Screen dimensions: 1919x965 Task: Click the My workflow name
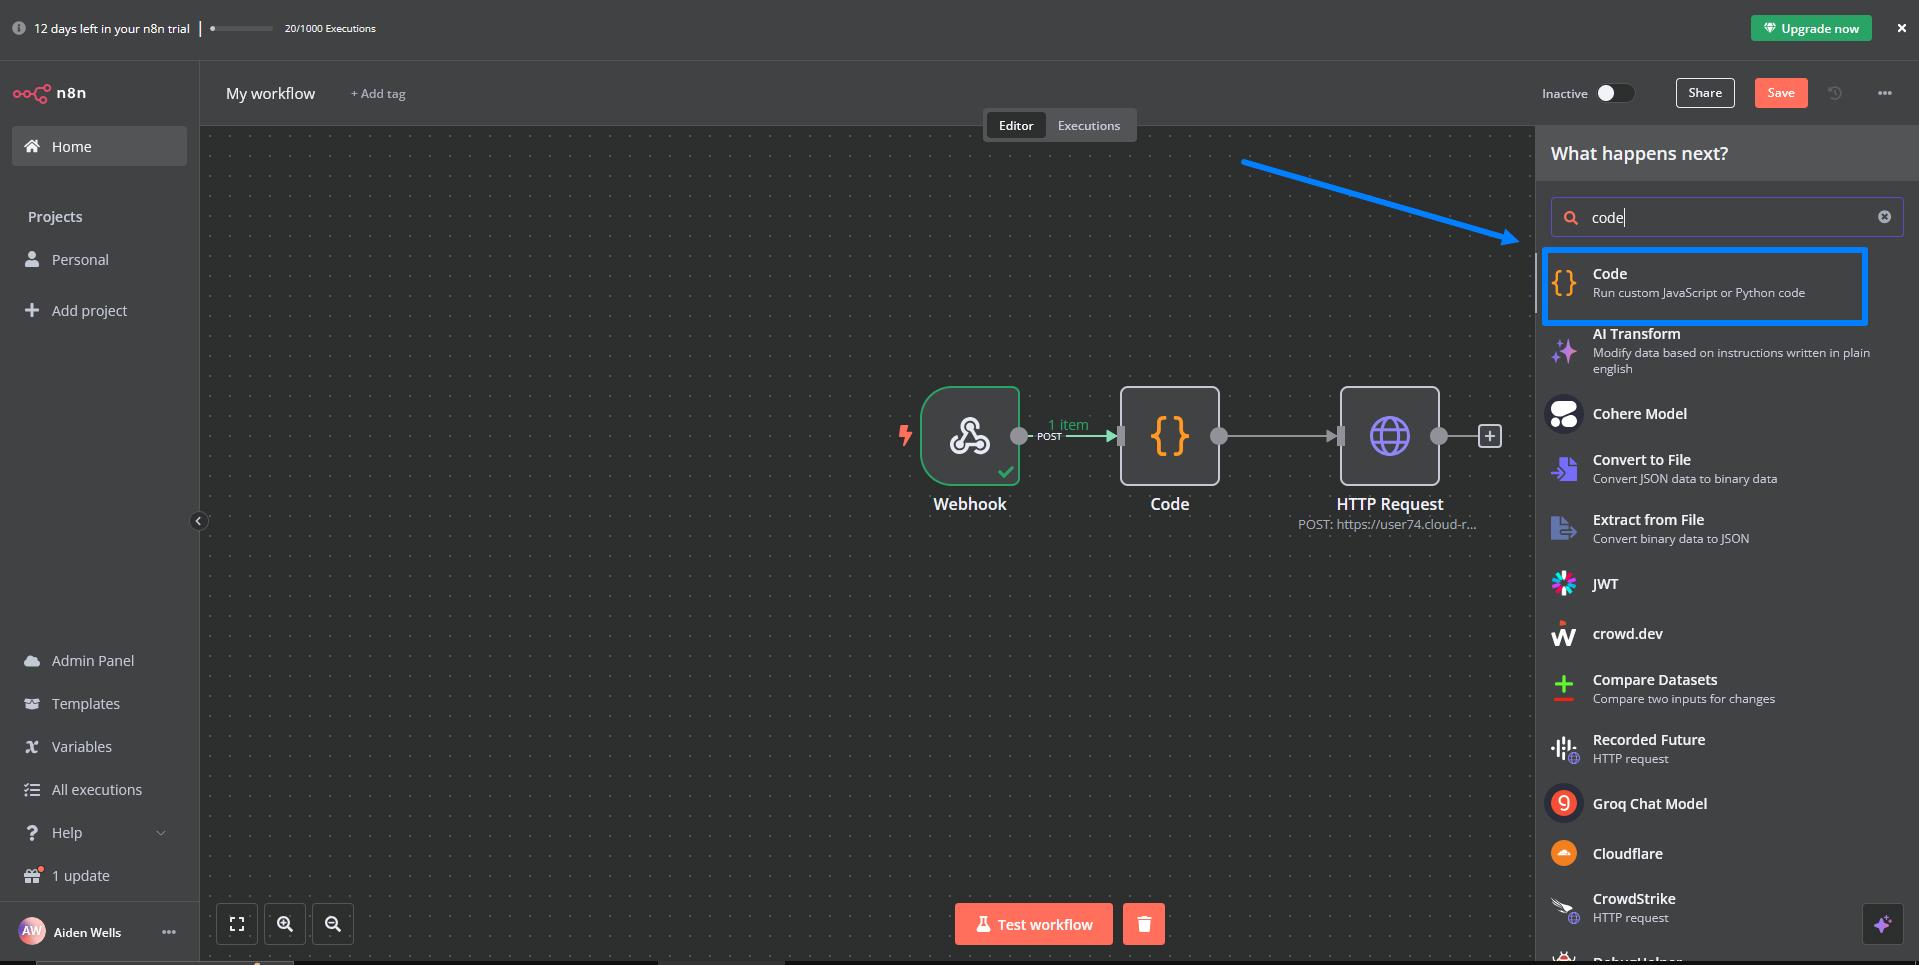click(270, 93)
